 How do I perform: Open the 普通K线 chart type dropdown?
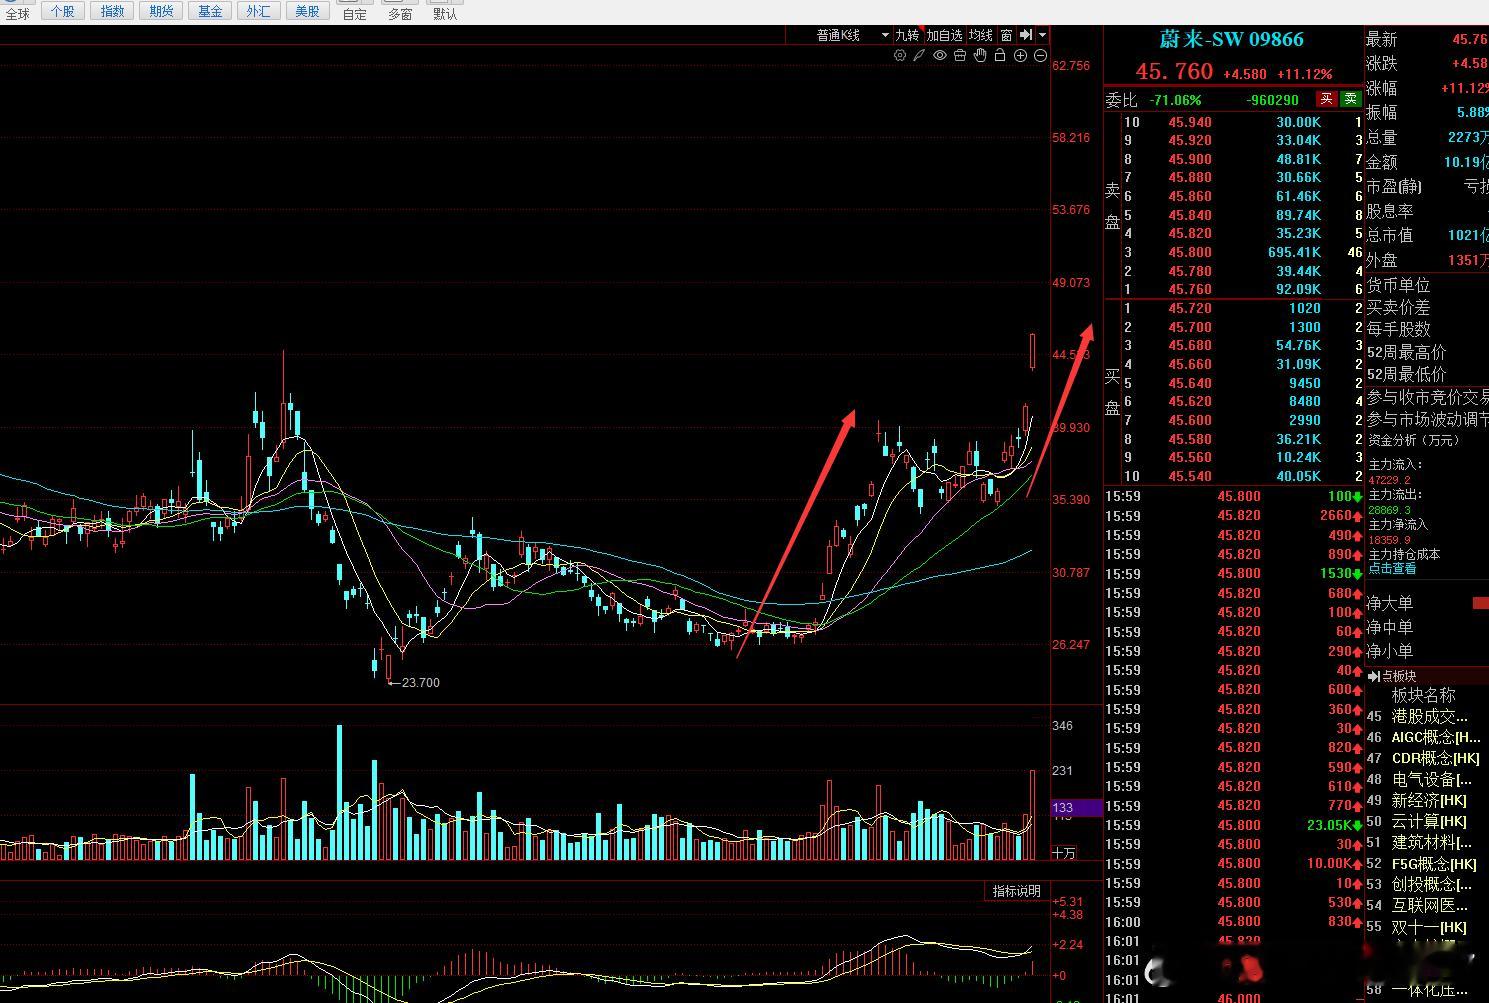[x=852, y=35]
